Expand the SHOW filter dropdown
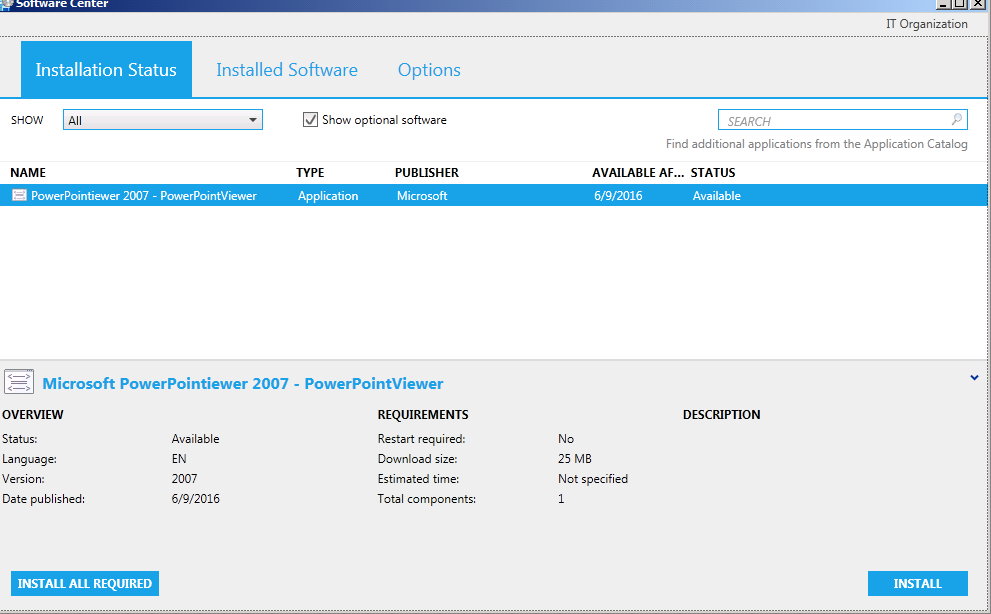This screenshot has width=991, height=614. (x=162, y=120)
